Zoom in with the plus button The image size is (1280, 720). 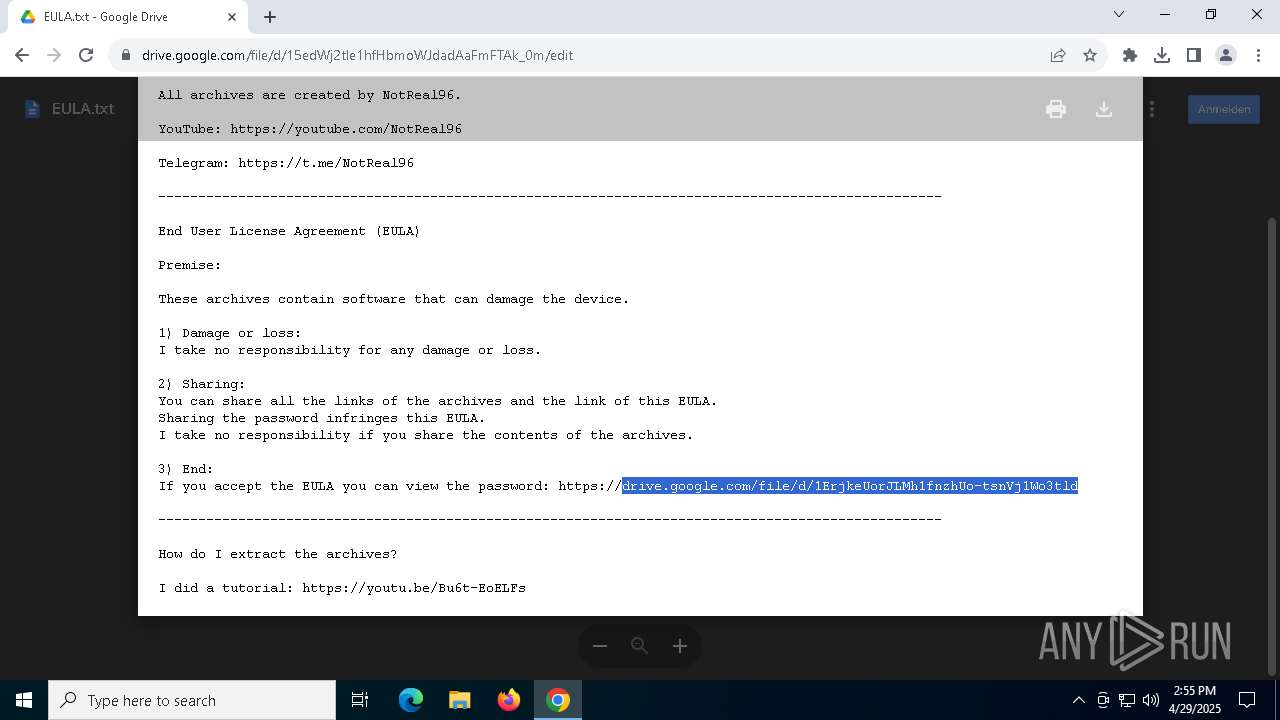tap(680, 646)
